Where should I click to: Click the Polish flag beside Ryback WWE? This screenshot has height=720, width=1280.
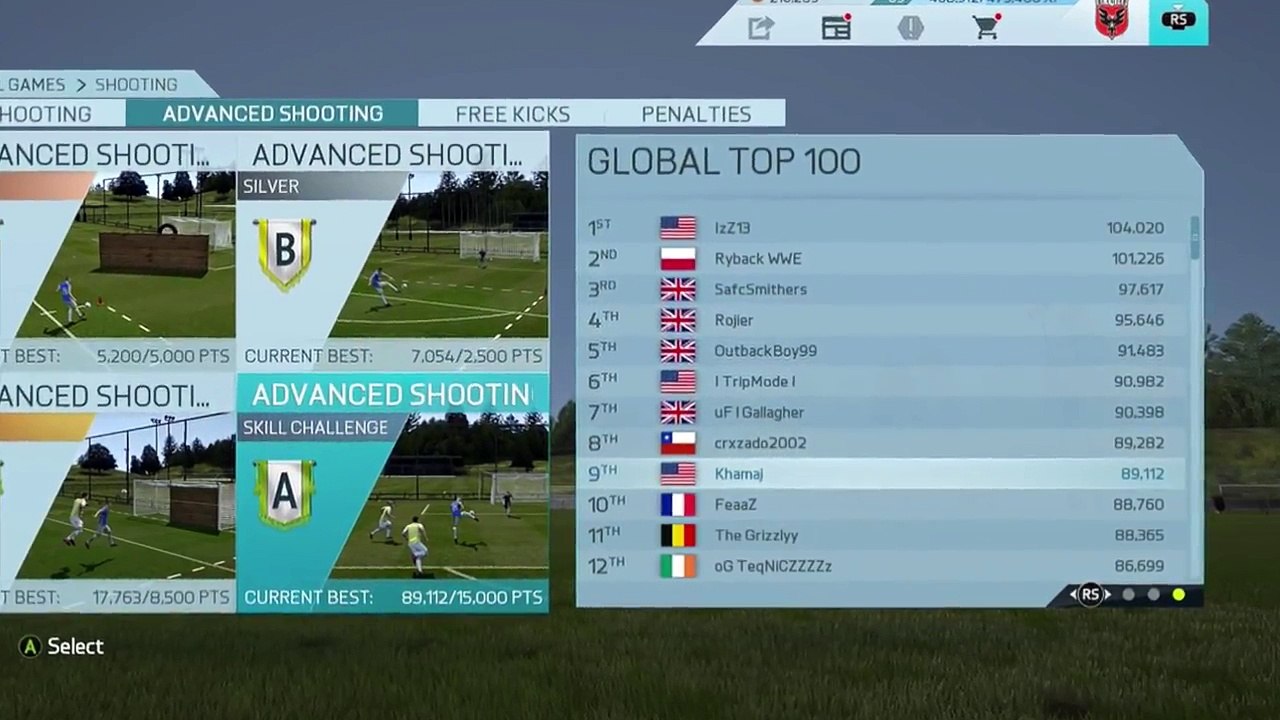pyautogui.click(x=678, y=259)
